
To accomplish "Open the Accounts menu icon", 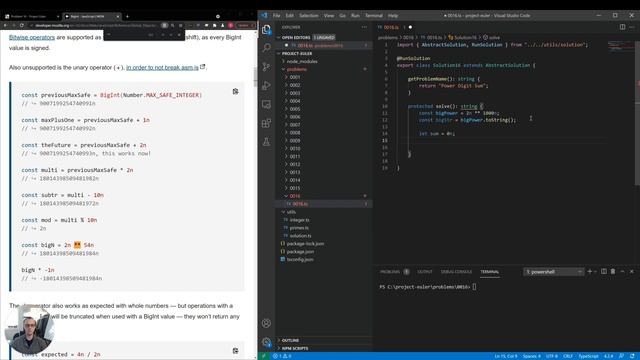I will point(267,323).
